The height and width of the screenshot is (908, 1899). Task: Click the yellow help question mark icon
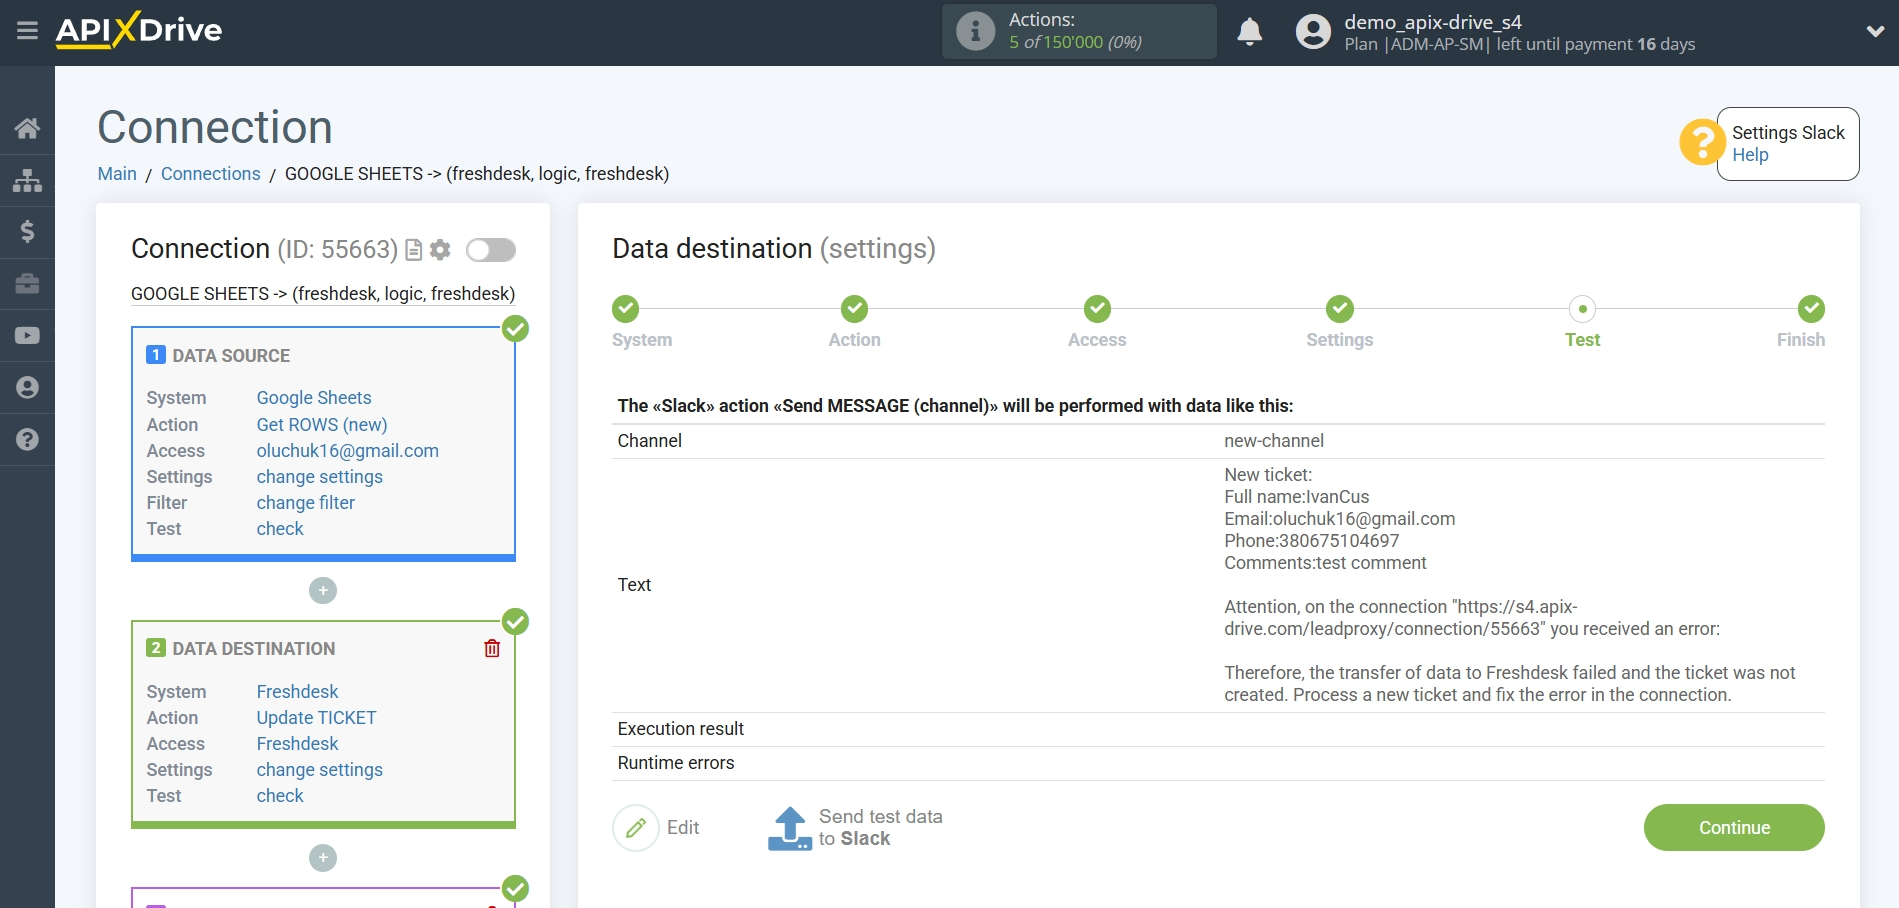1701,143
